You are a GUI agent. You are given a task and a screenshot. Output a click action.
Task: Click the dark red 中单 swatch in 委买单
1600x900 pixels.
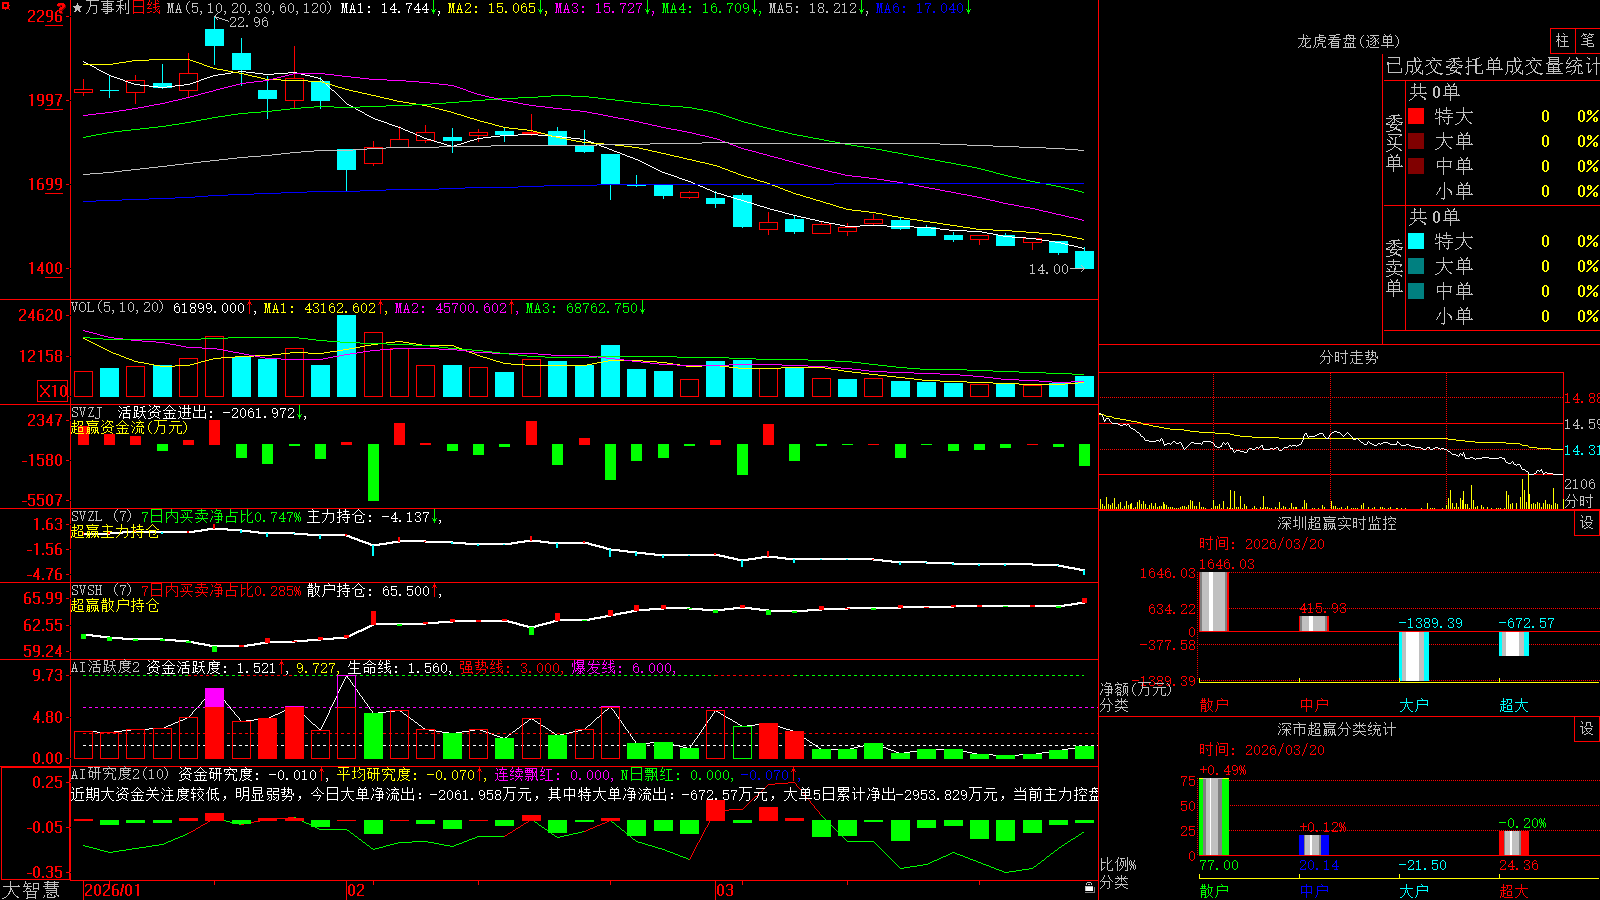click(x=1416, y=166)
